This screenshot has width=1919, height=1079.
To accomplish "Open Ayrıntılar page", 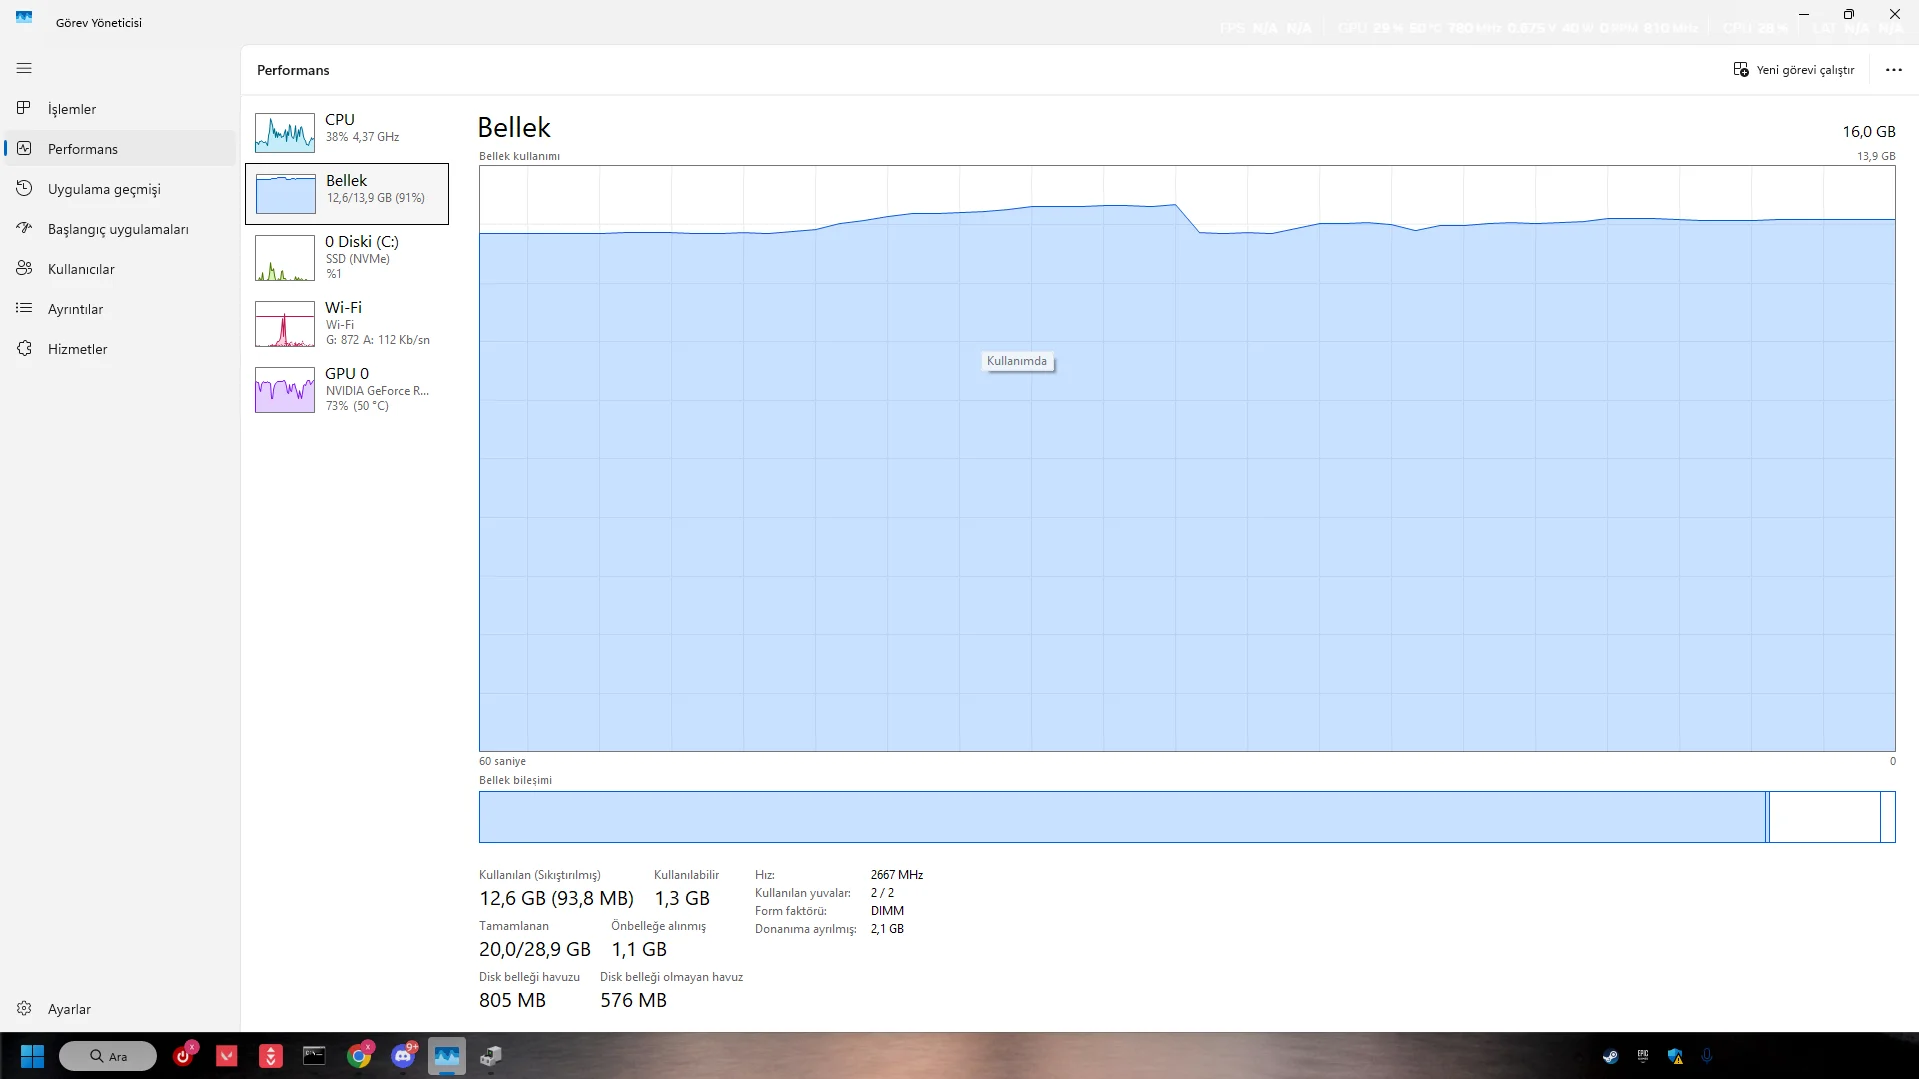I will [x=120, y=308].
